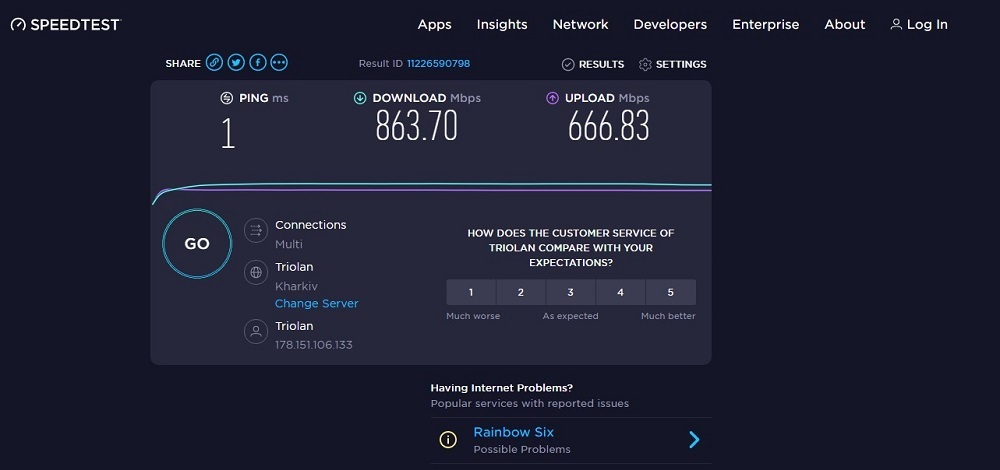Open the About menu
Screen dimensions: 1000x470
coord(844,24)
